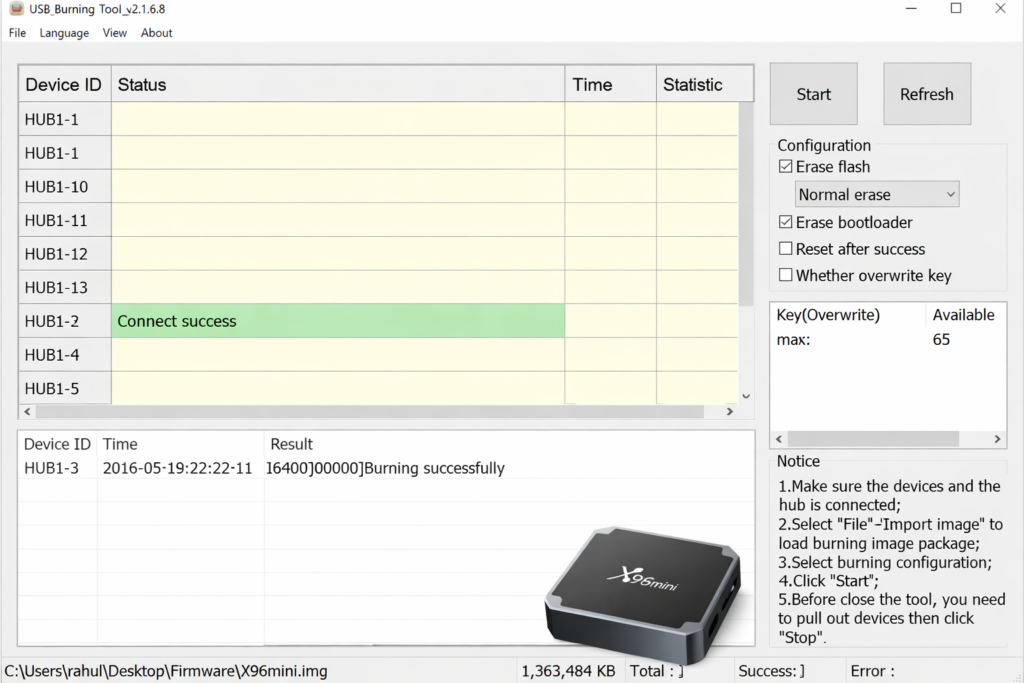This screenshot has width=1024, height=683.
Task: Maximize the USB Burning Tool window
Action: (x=956, y=9)
